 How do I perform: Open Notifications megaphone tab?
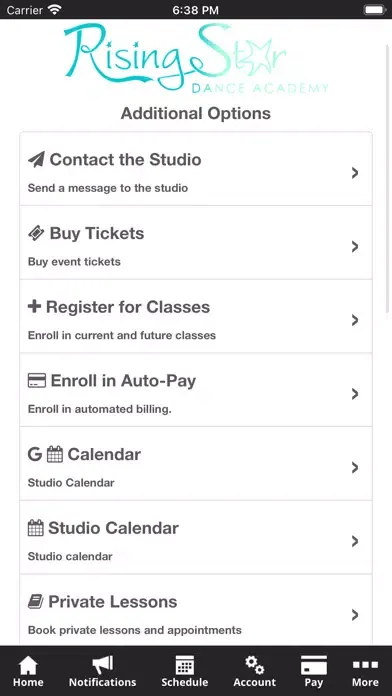pyautogui.click(x=102, y=671)
